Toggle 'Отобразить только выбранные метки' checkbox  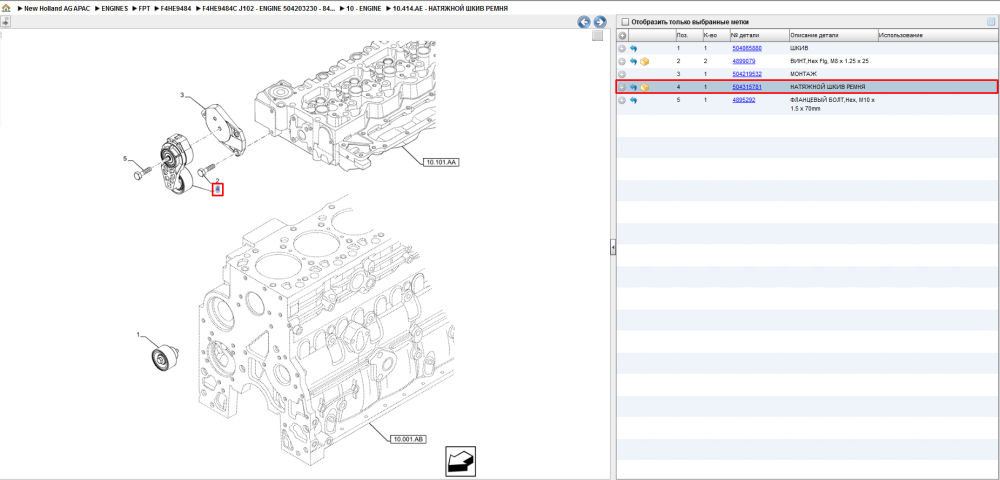click(625, 22)
